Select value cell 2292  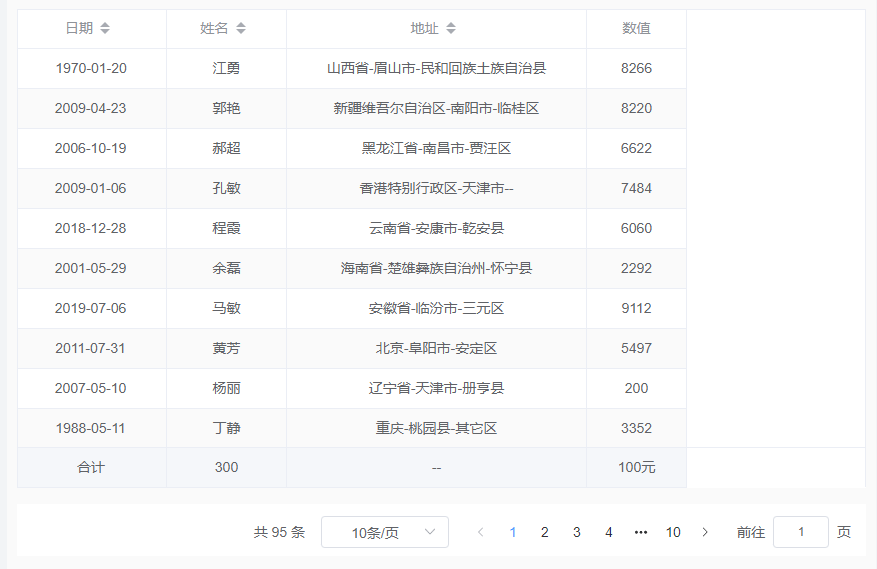pyautogui.click(x=636, y=268)
